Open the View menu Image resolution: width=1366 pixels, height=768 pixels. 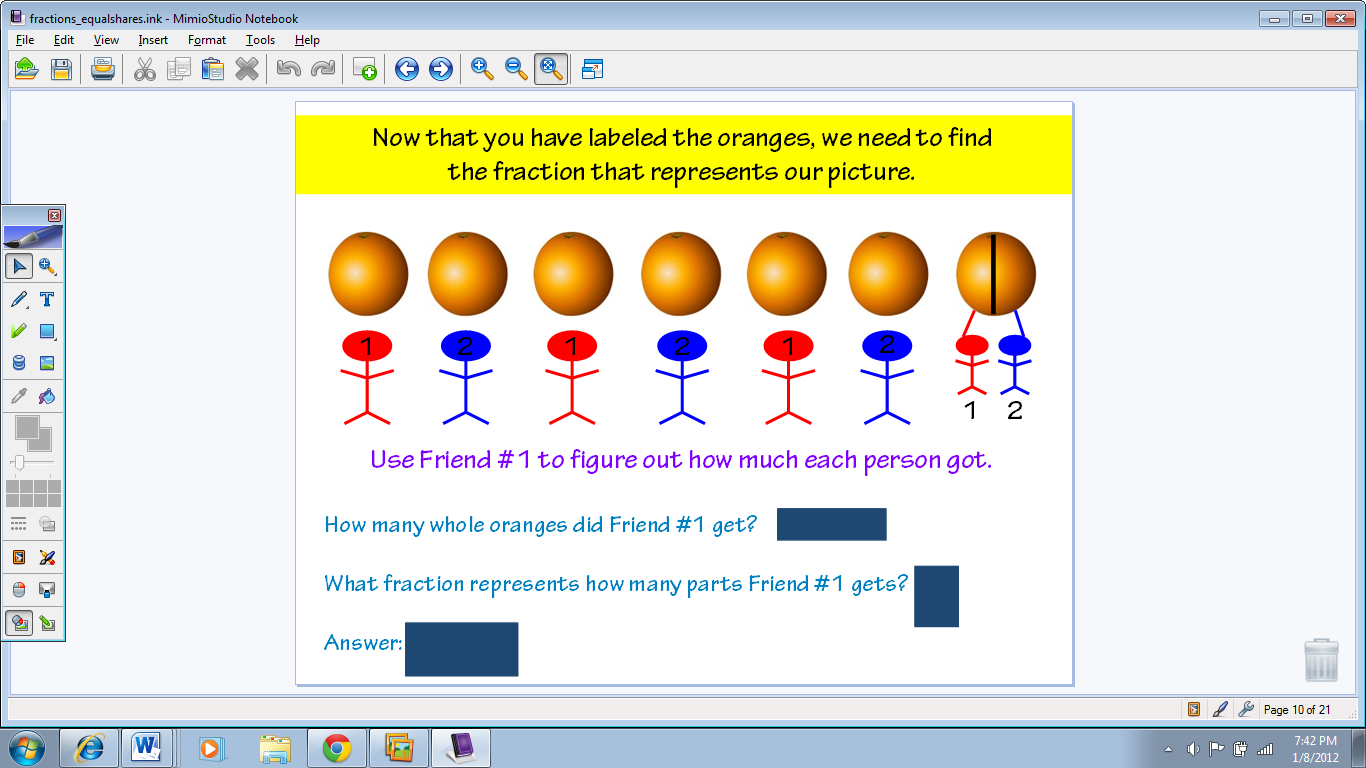pyautogui.click(x=106, y=40)
